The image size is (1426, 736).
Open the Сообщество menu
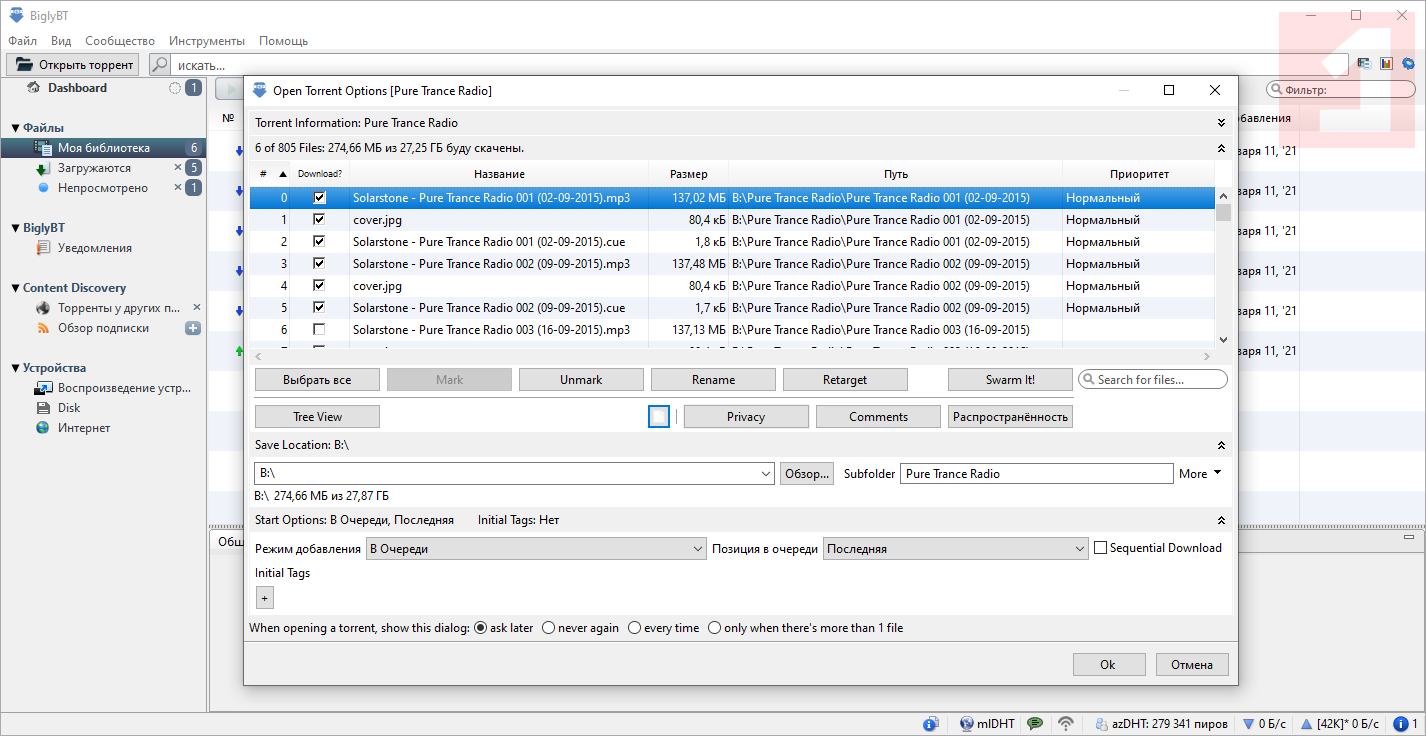[120, 41]
